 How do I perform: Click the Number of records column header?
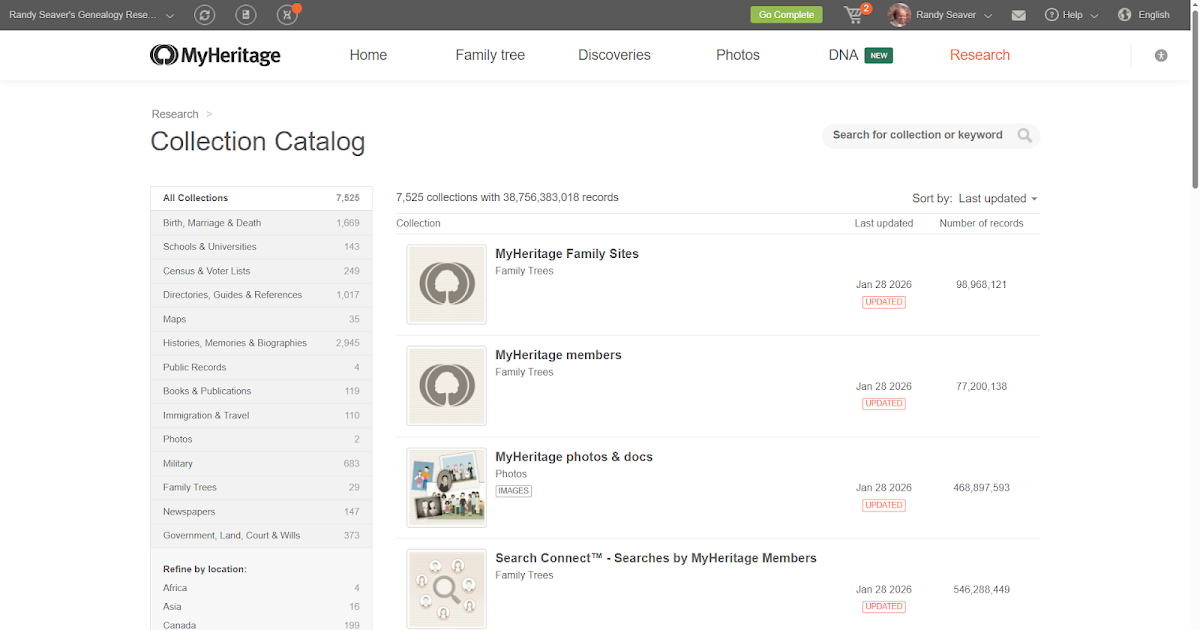(x=981, y=223)
